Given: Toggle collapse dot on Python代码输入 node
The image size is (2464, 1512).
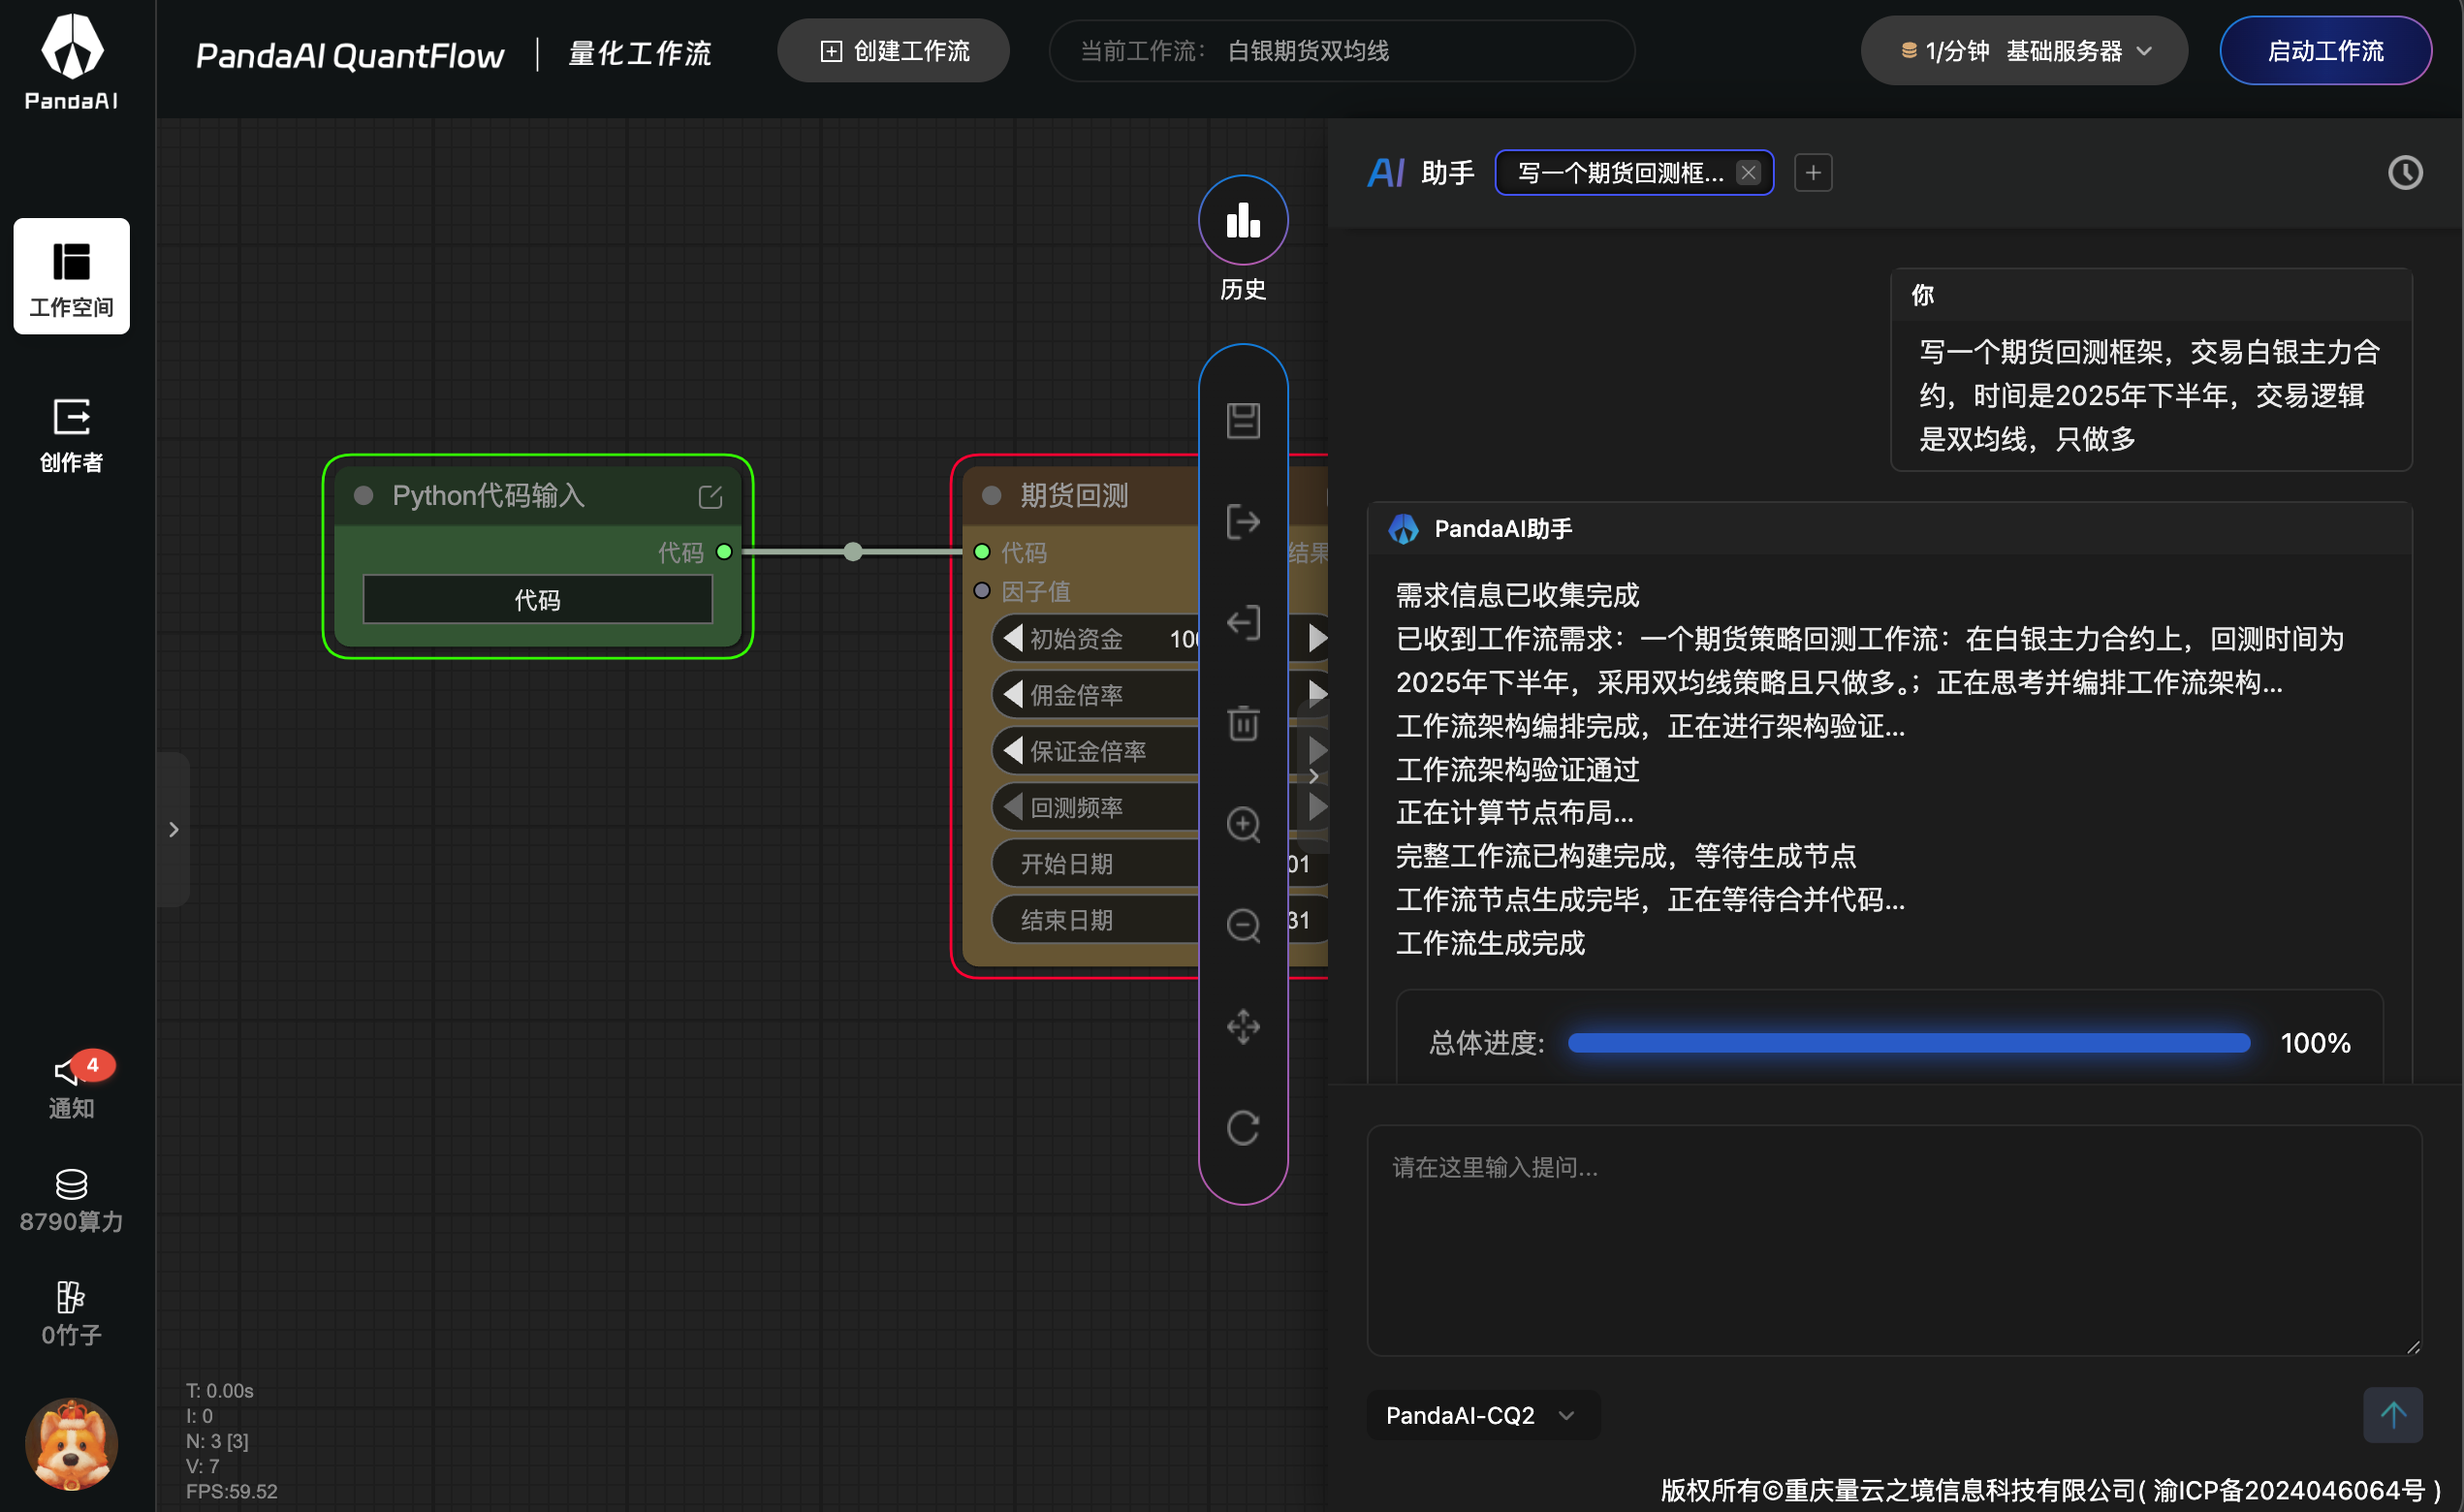Looking at the screenshot, I should pos(364,496).
